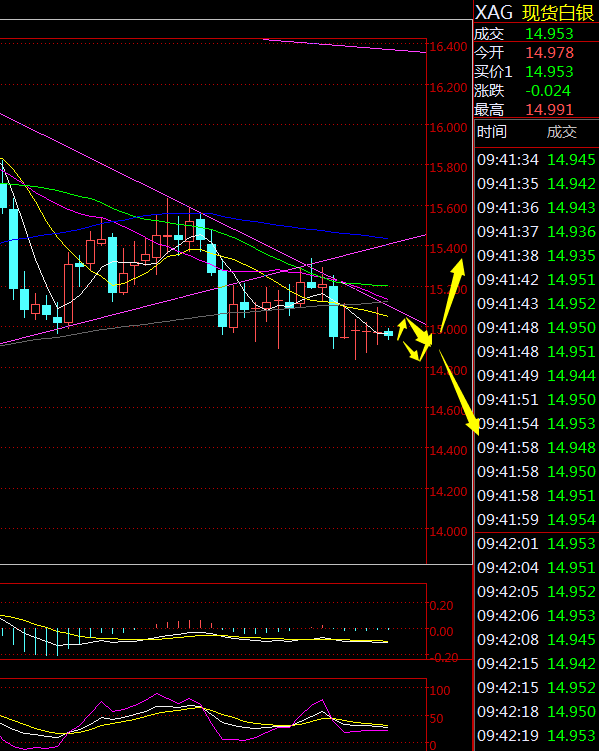
Task: Click the 16.400 price axis label
Action: [448, 46]
